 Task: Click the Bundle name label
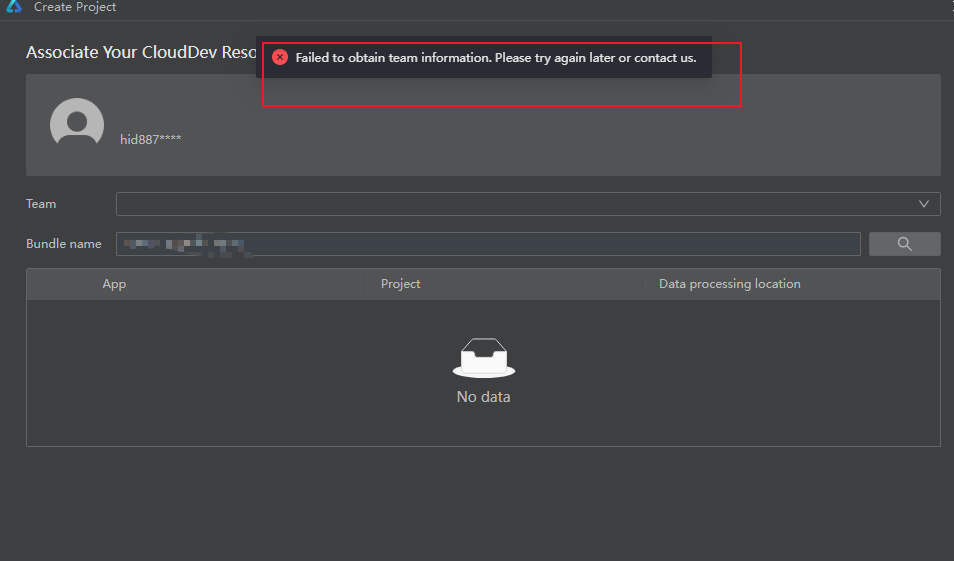coord(64,244)
